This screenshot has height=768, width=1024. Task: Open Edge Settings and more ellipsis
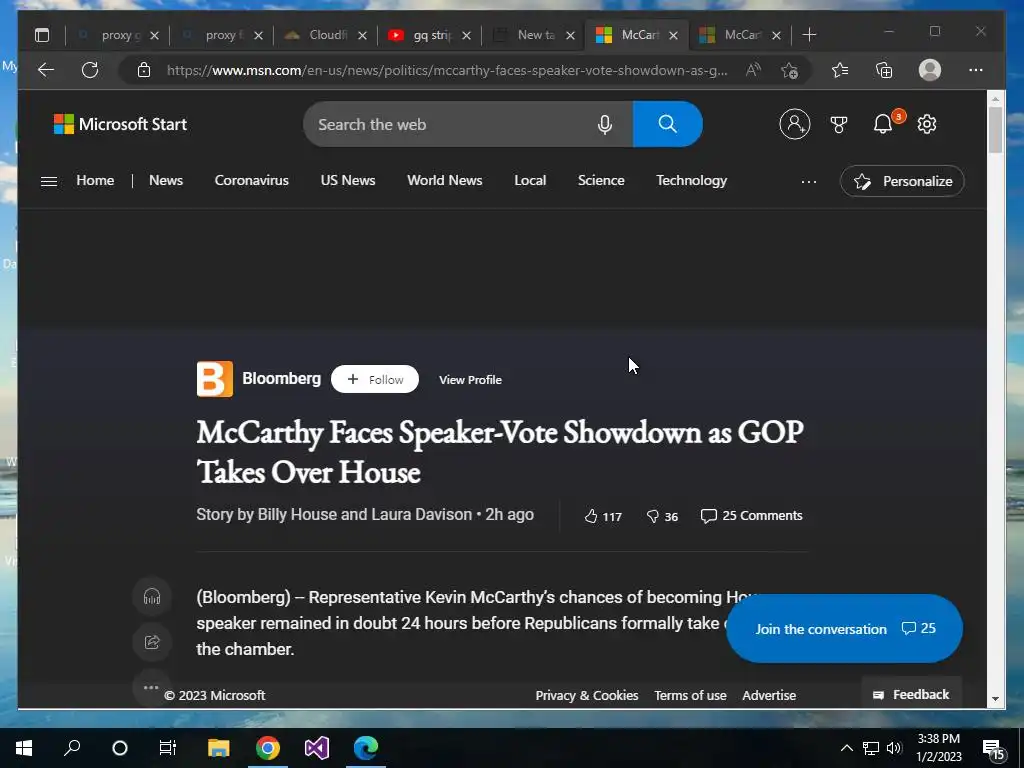tap(976, 70)
